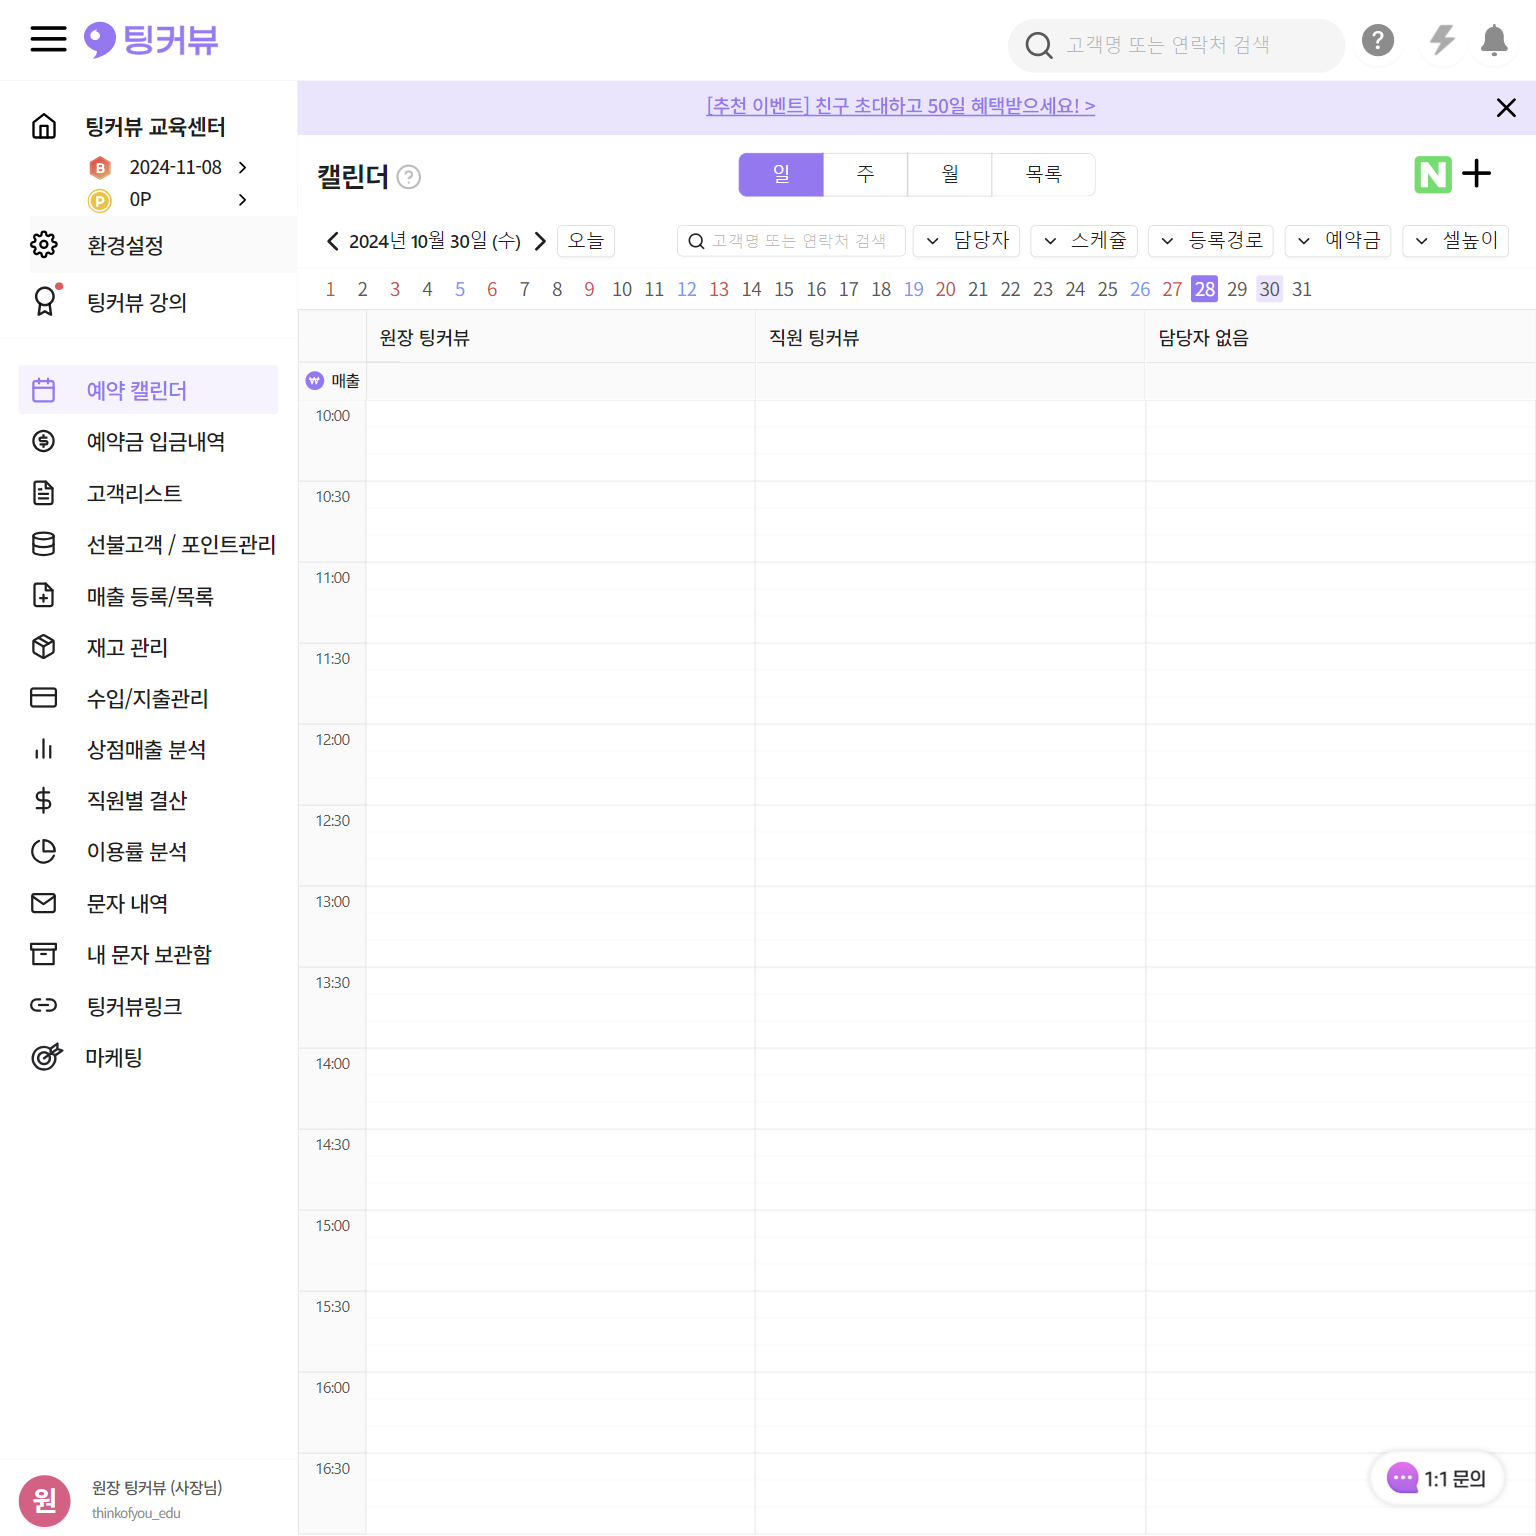
Task: Open the 1:1 문의 chat button
Action: [x=1437, y=1478]
